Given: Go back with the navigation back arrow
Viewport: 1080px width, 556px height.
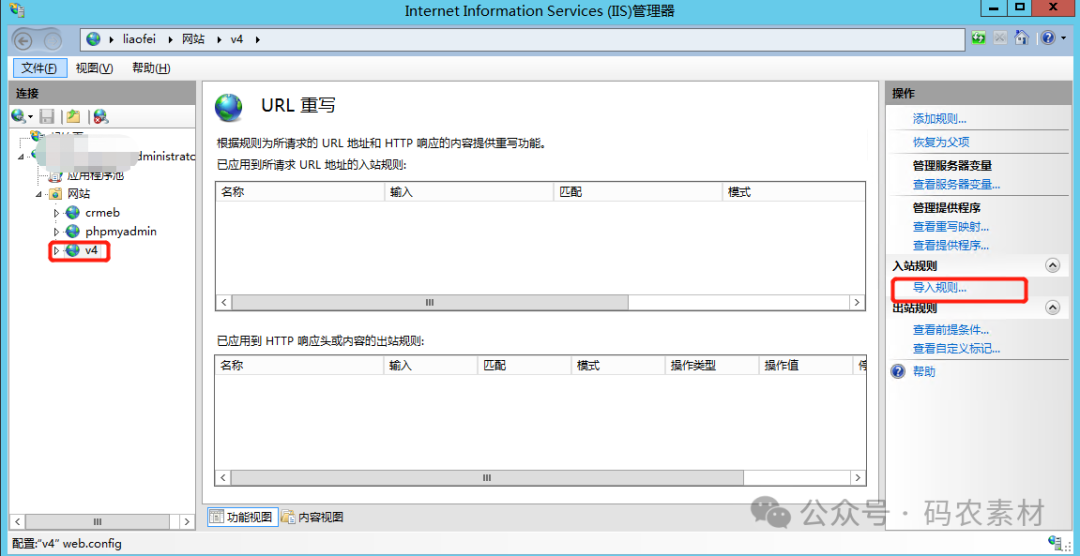Looking at the screenshot, I should click(x=25, y=40).
